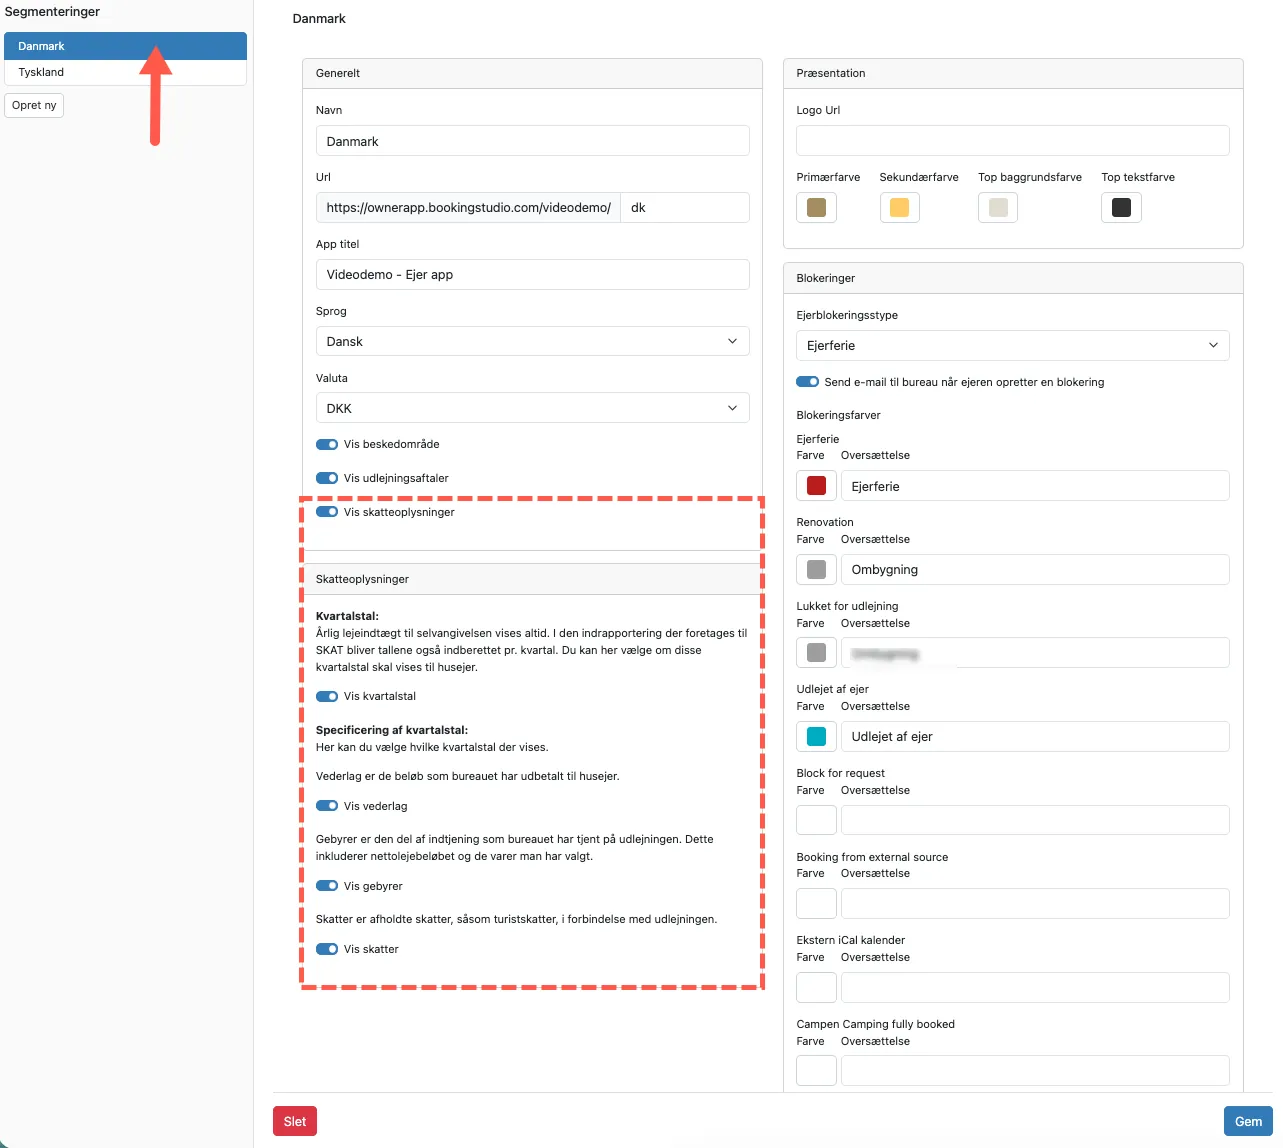Screen dimensions: 1283x1148
Task: Expand the Valuta DKK dropdown
Action: click(x=532, y=408)
